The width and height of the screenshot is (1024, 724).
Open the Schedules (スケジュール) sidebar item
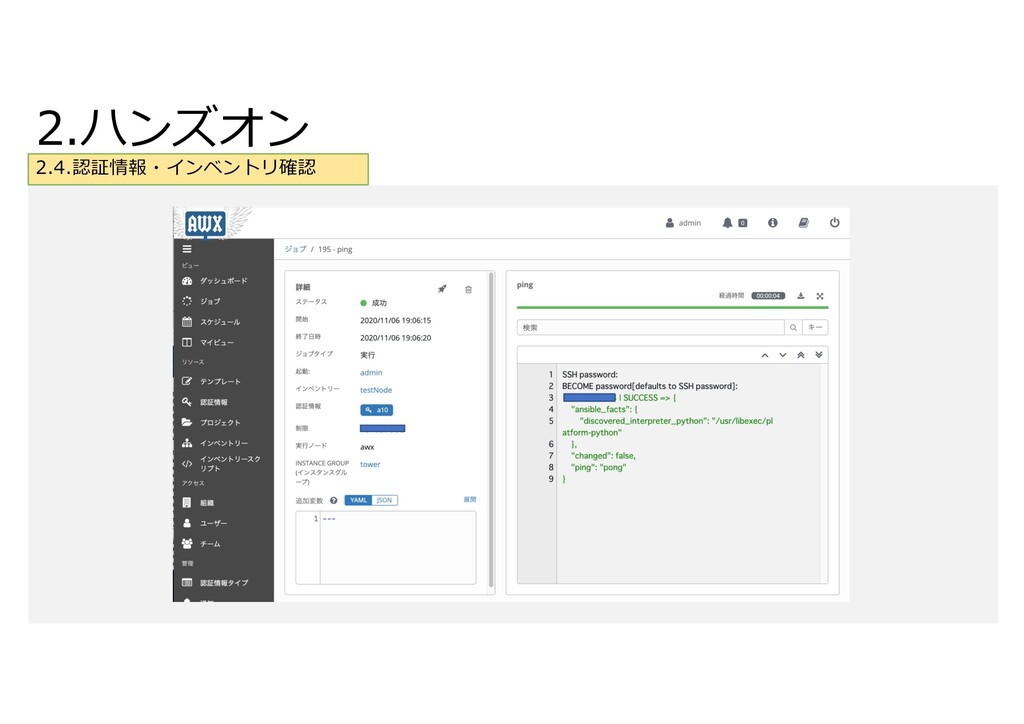point(219,322)
